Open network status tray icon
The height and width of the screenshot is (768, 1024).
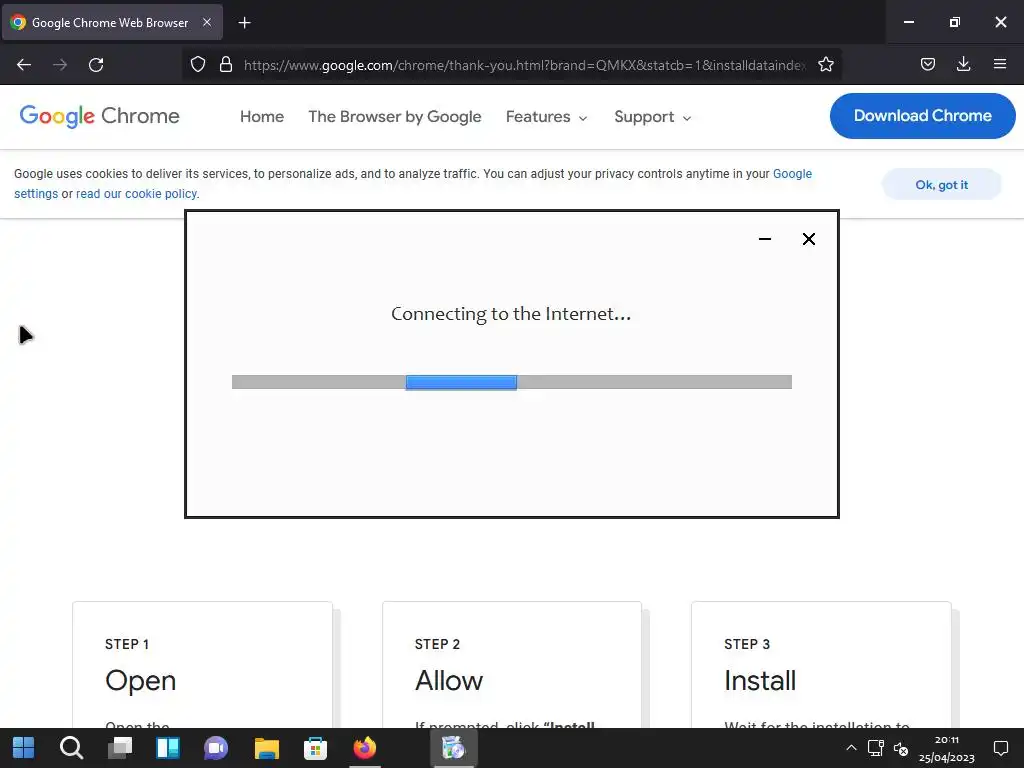click(x=876, y=748)
